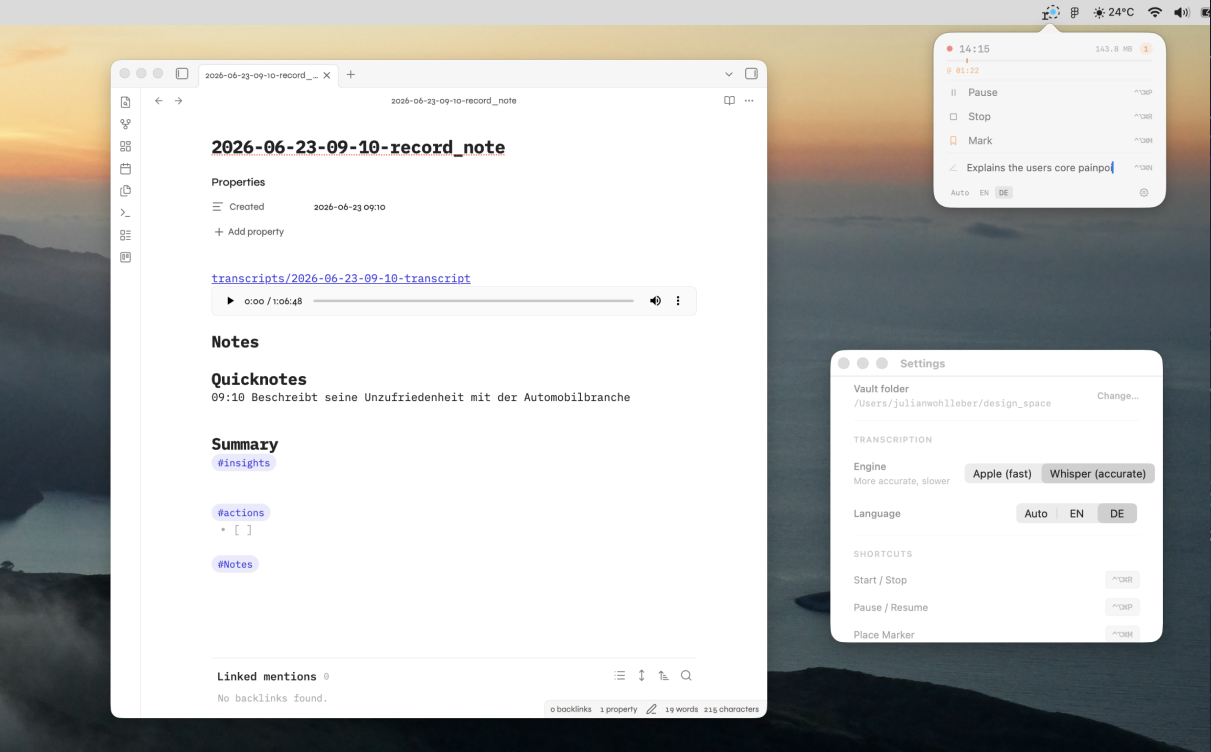Open the daily note calendar icon
1211x752 pixels.
pyautogui.click(x=125, y=168)
